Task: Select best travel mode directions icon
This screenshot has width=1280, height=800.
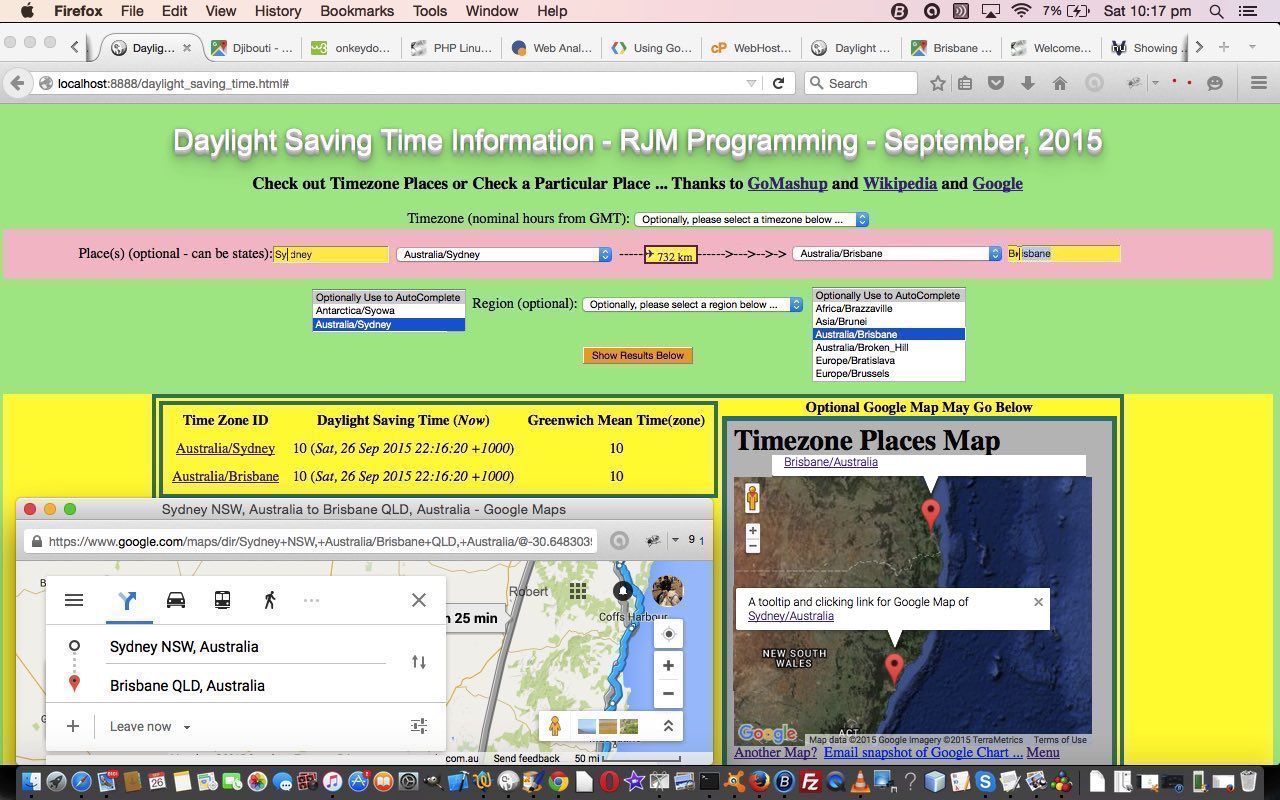Action: (x=127, y=600)
